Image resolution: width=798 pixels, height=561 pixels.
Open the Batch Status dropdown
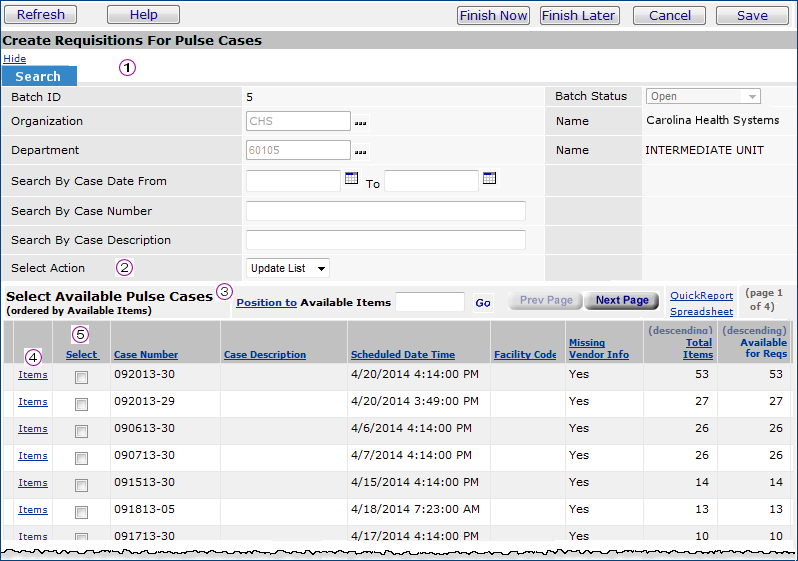(703, 97)
